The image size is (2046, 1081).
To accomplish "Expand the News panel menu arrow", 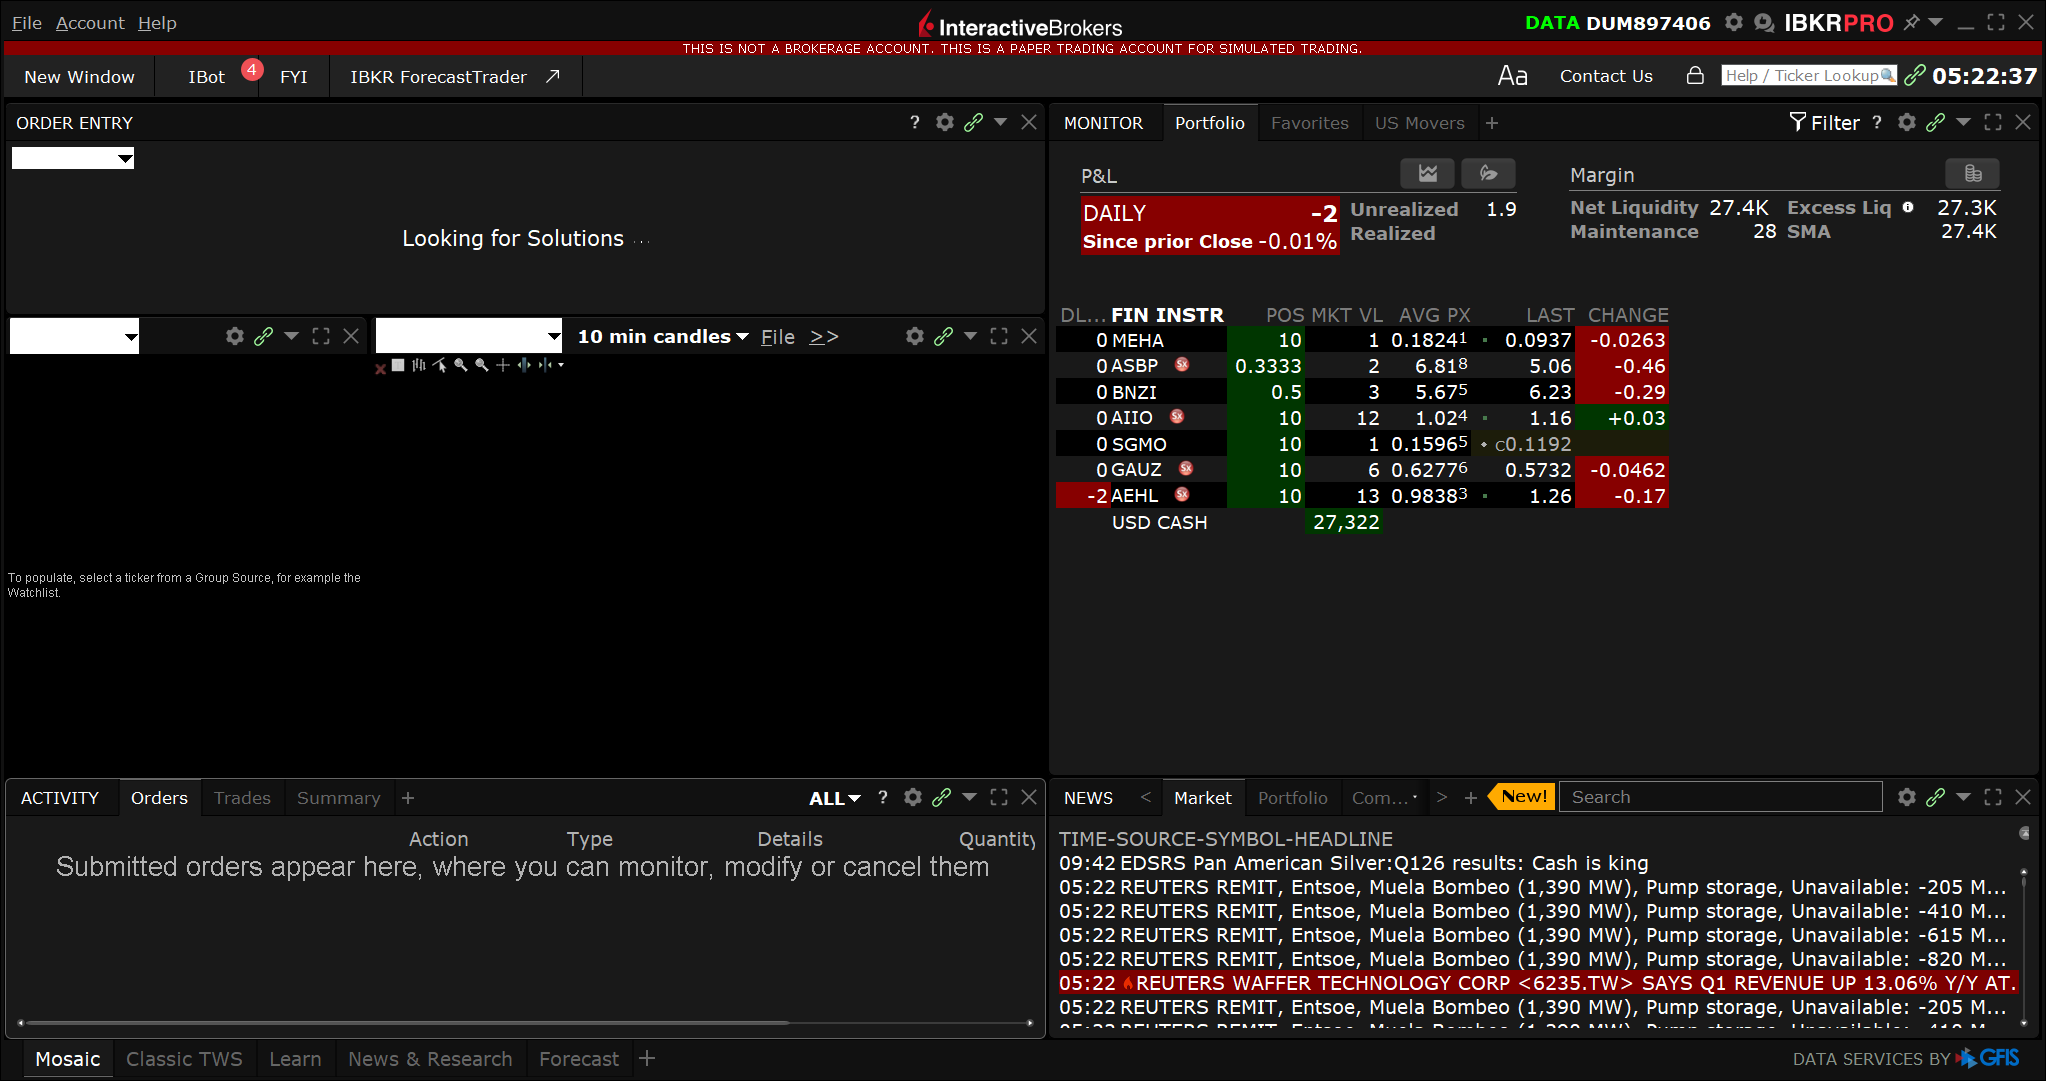I will click(x=1963, y=797).
